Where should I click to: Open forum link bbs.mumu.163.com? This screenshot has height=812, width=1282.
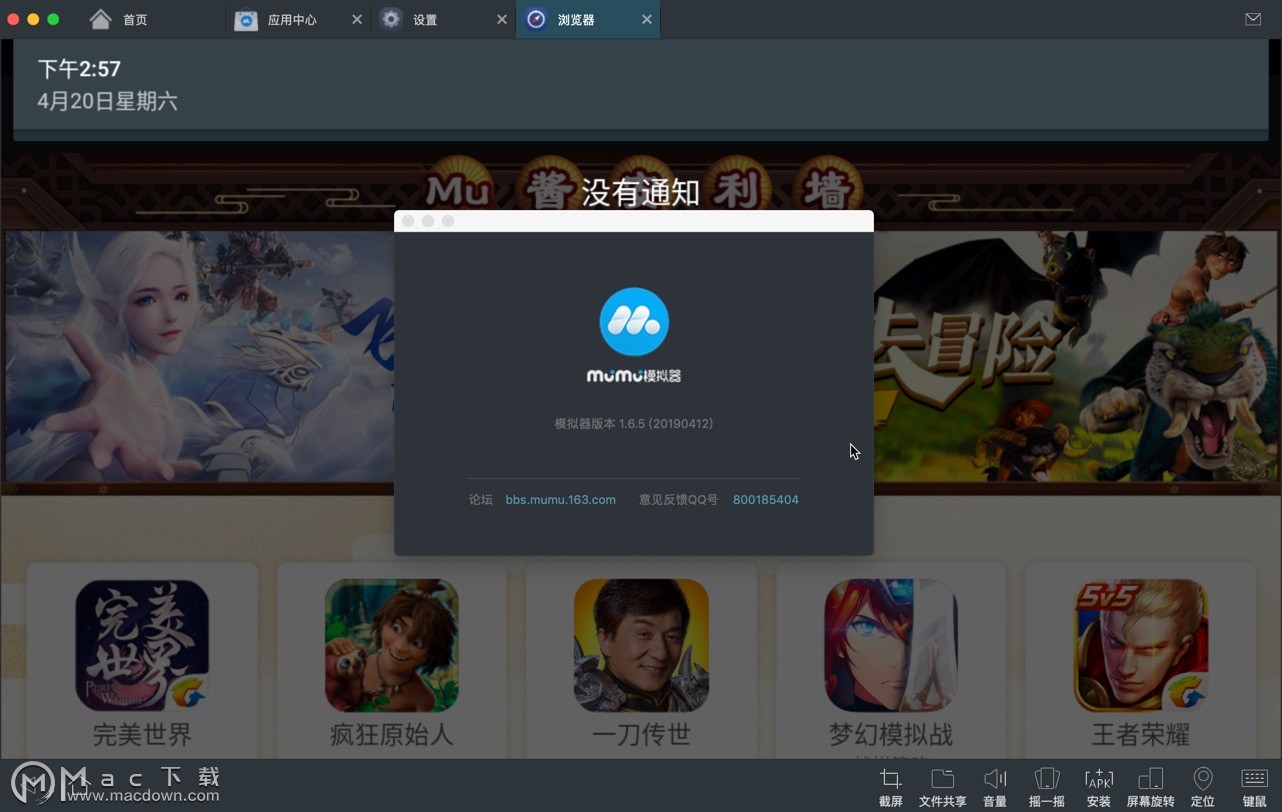coord(560,499)
